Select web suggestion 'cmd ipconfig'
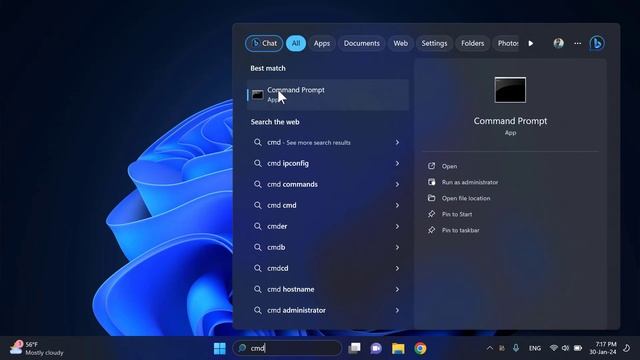The height and width of the screenshot is (360, 640). point(328,163)
